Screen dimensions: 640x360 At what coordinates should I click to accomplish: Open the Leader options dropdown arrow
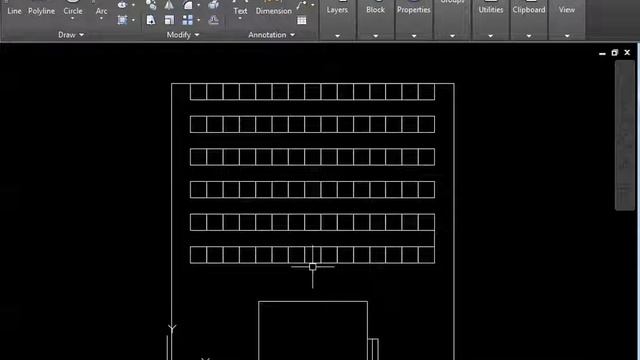(x=313, y=5)
